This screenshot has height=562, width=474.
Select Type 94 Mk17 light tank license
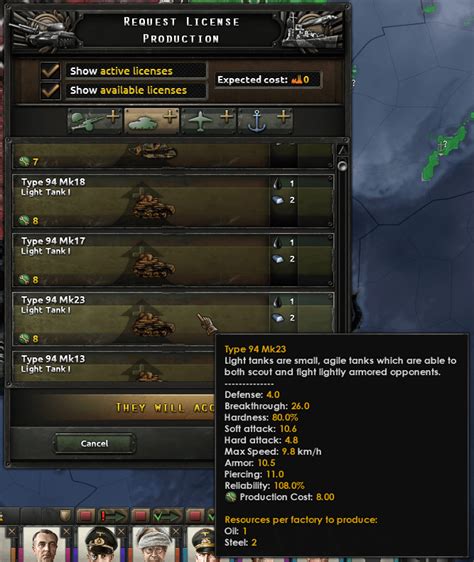173,260
